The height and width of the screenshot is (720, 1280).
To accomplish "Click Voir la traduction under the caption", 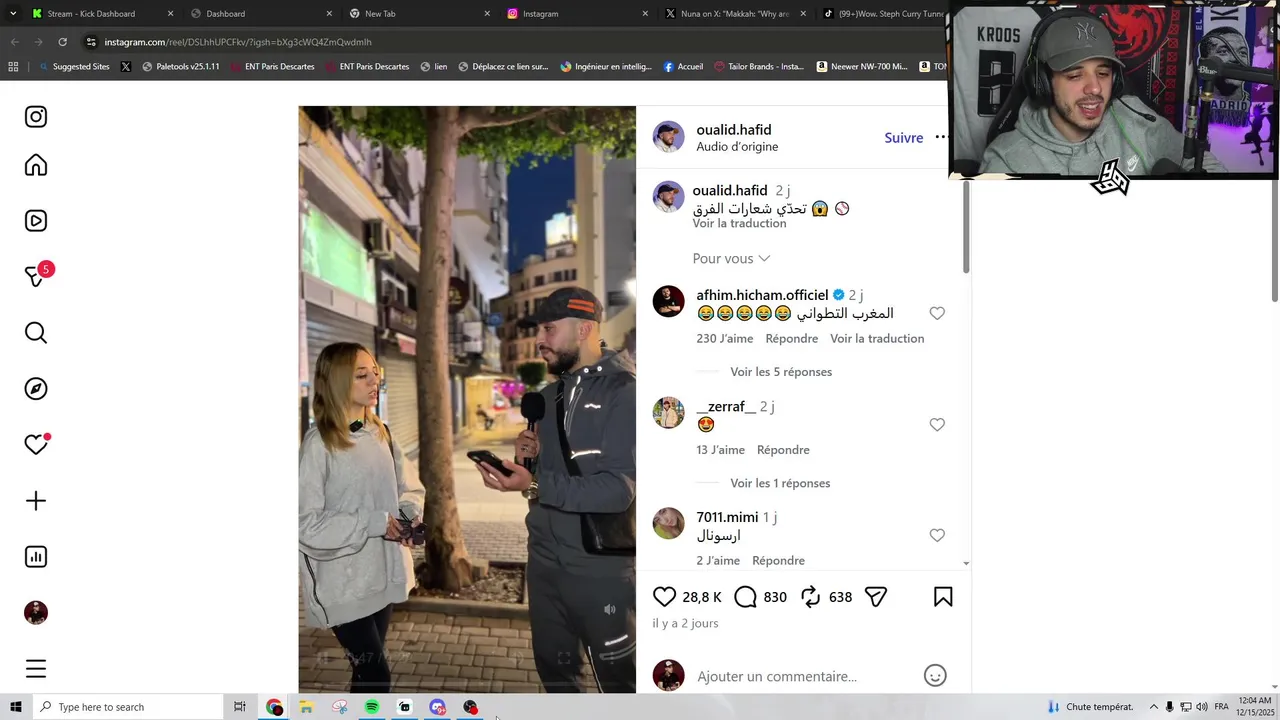I will pyautogui.click(x=739, y=224).
